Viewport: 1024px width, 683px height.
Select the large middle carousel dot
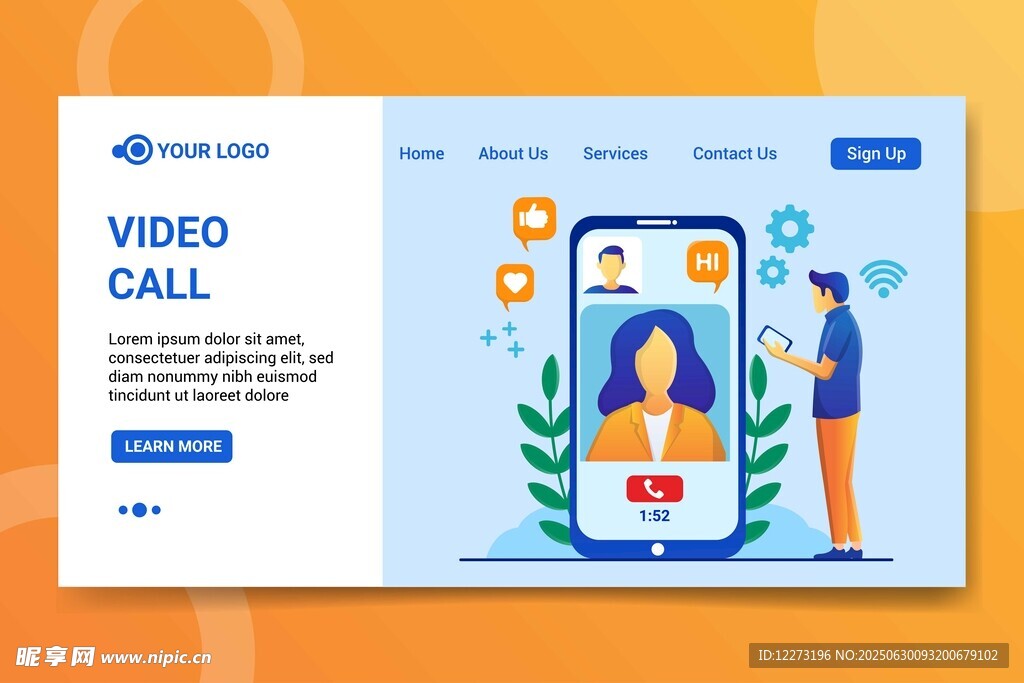pos(139,510)
